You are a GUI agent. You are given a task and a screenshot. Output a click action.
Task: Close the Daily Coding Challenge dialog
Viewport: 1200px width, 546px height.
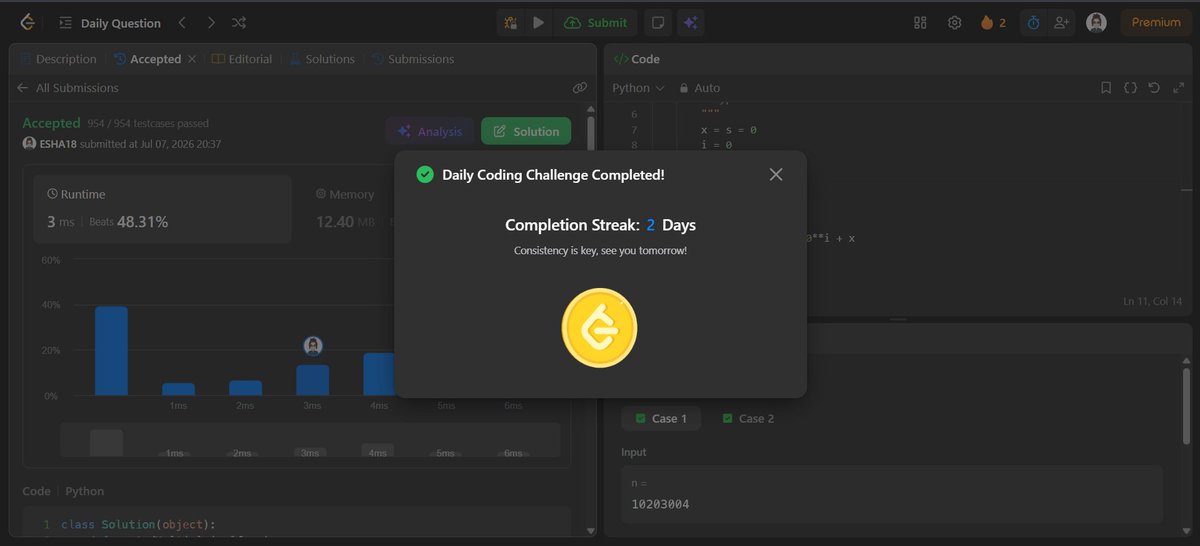pyautogui.click(x=776, y=175)
